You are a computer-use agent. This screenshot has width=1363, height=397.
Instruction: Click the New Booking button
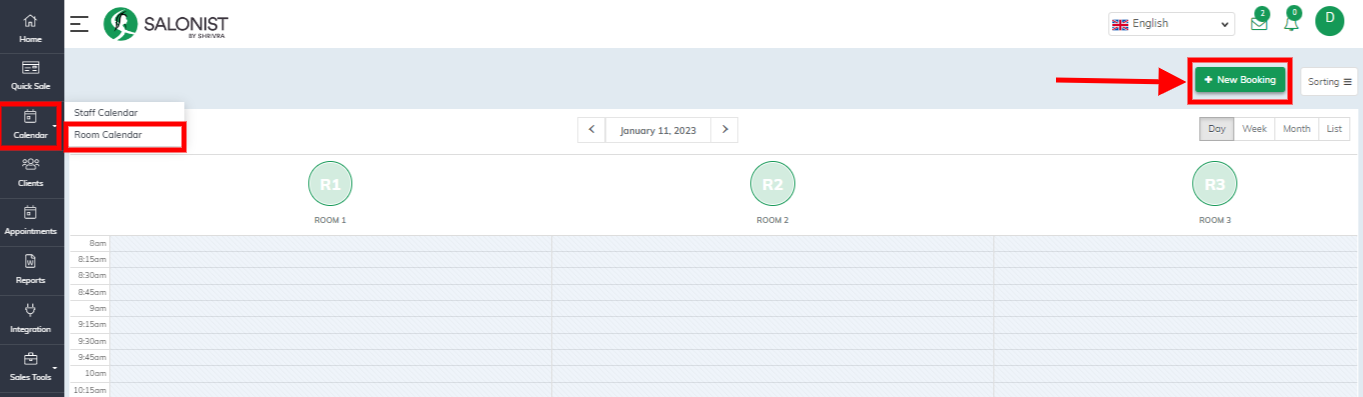point(1240,80)
